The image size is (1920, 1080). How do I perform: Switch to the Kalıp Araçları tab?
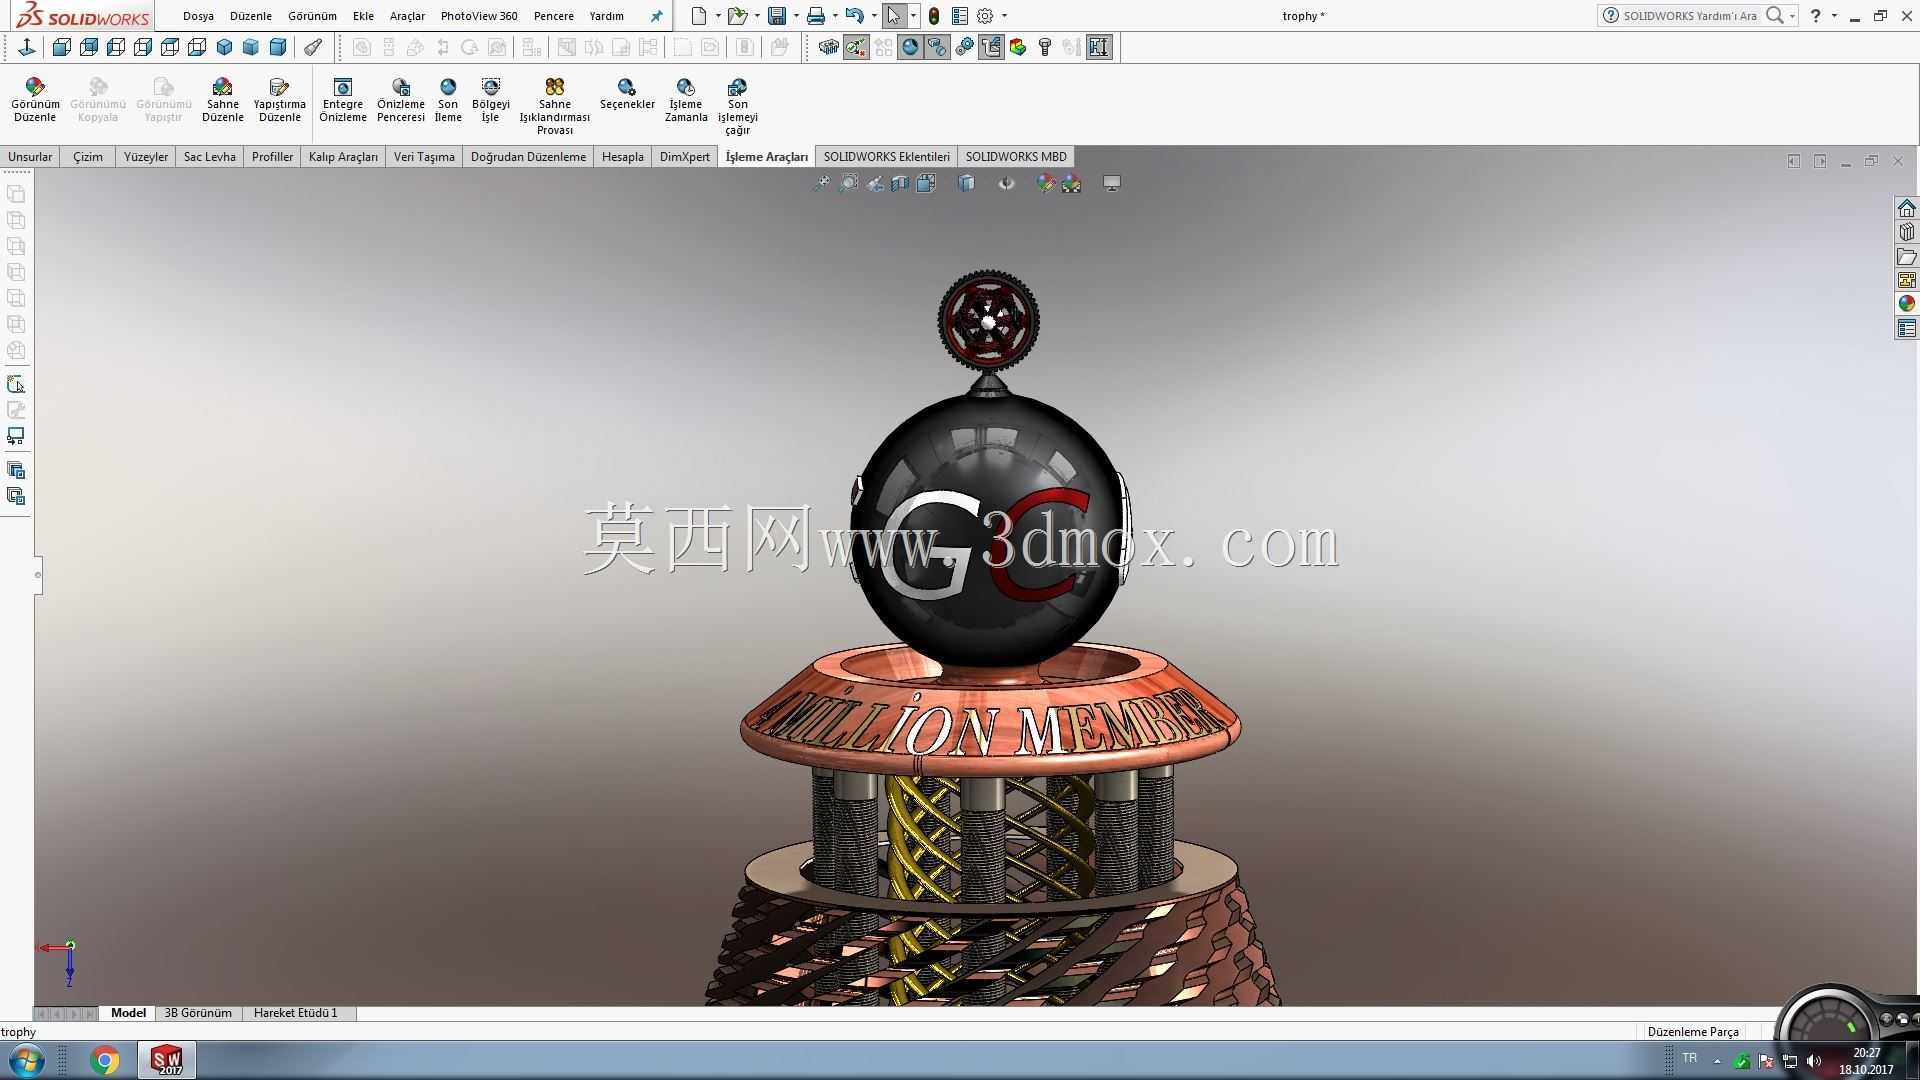[x=343, y=157]
